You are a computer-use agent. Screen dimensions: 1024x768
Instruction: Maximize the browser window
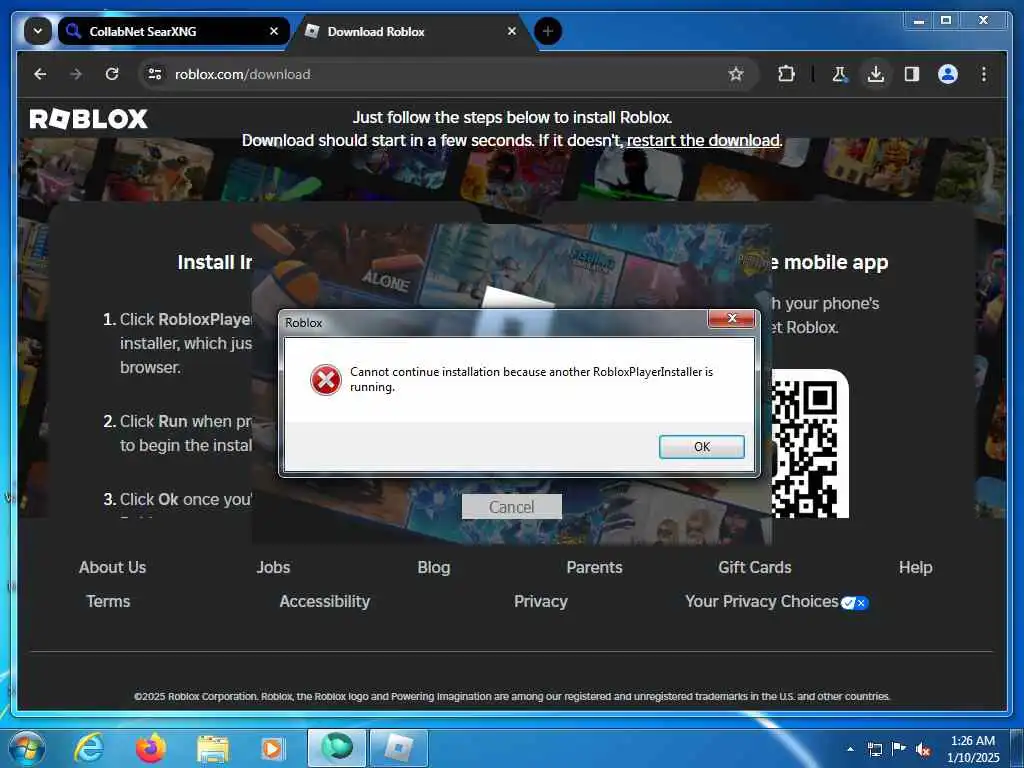click(x=946, y=21)
